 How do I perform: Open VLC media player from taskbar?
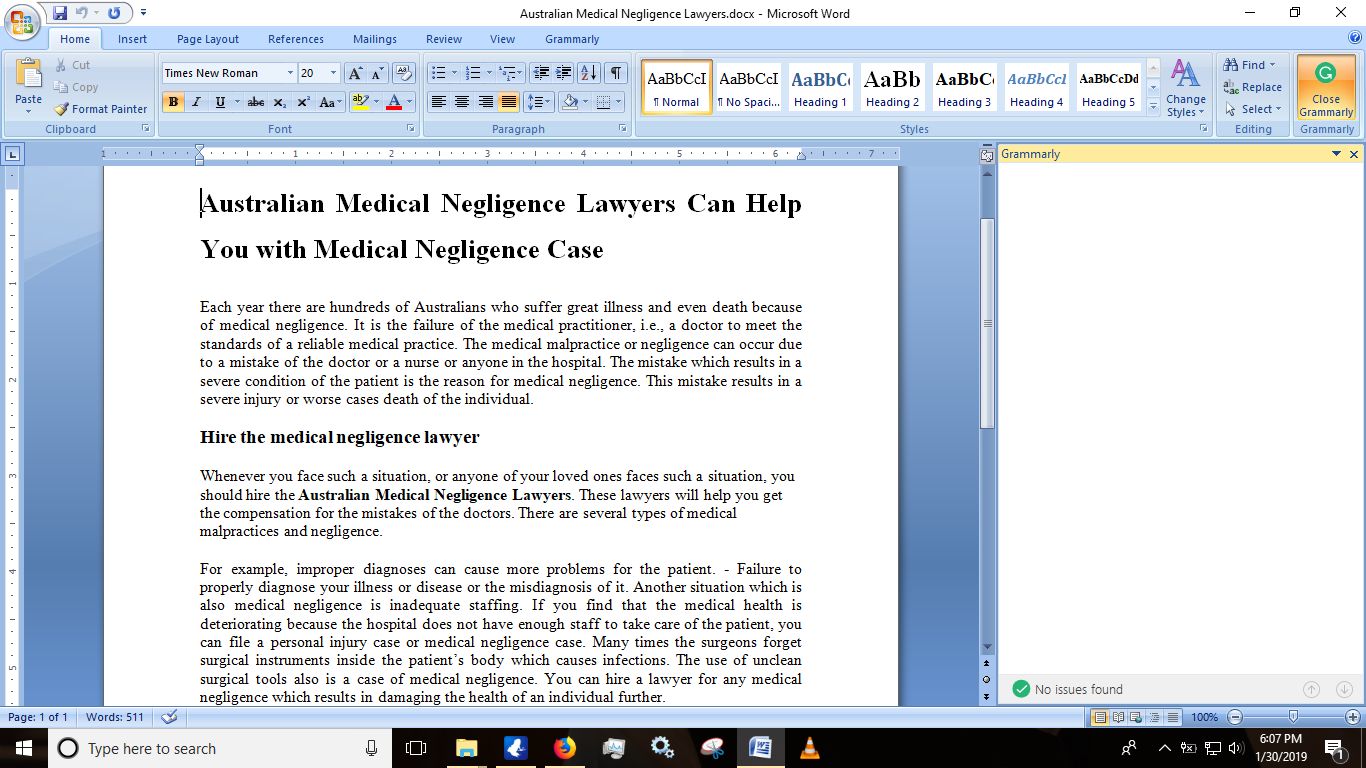[809, 748]
